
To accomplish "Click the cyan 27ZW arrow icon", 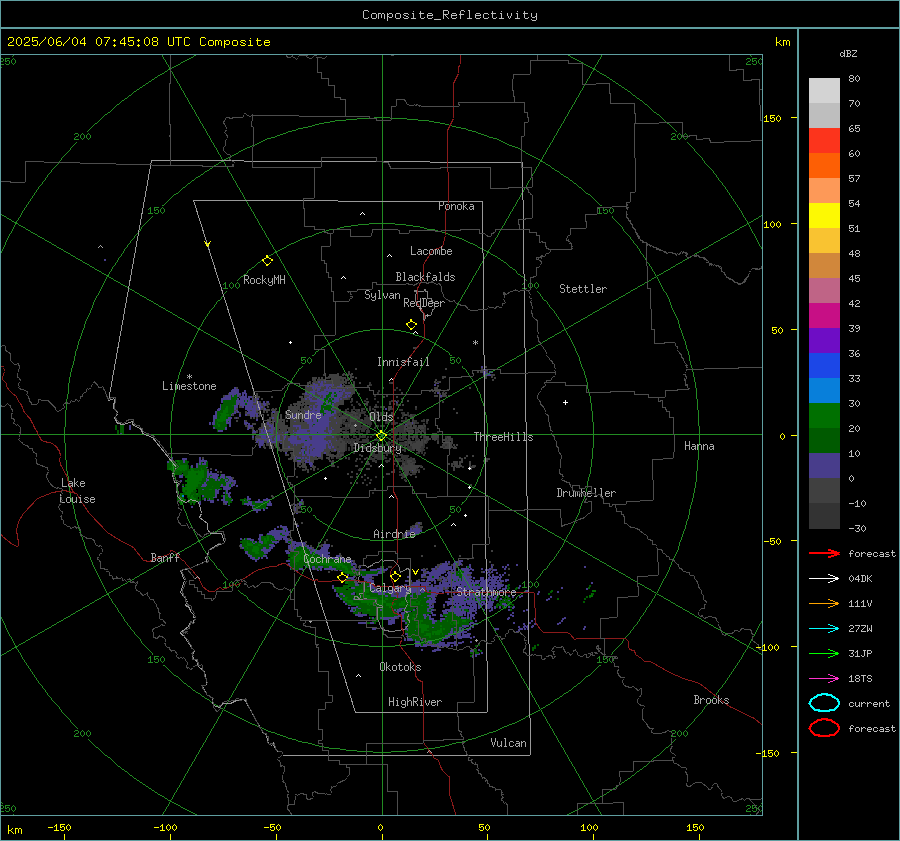I will (824, 629).
